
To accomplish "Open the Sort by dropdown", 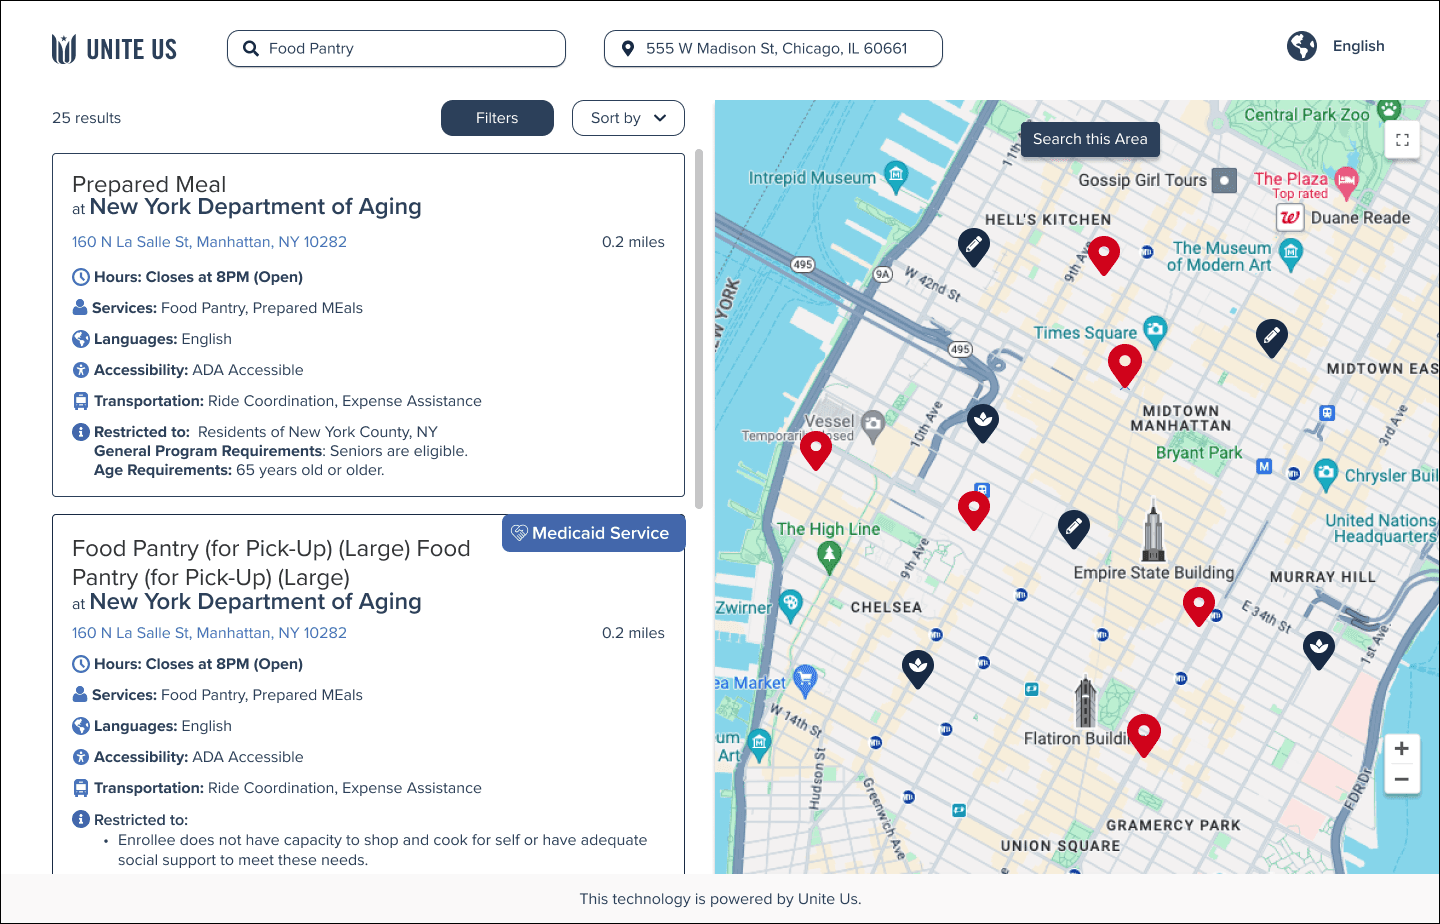I will coord(628,118).
